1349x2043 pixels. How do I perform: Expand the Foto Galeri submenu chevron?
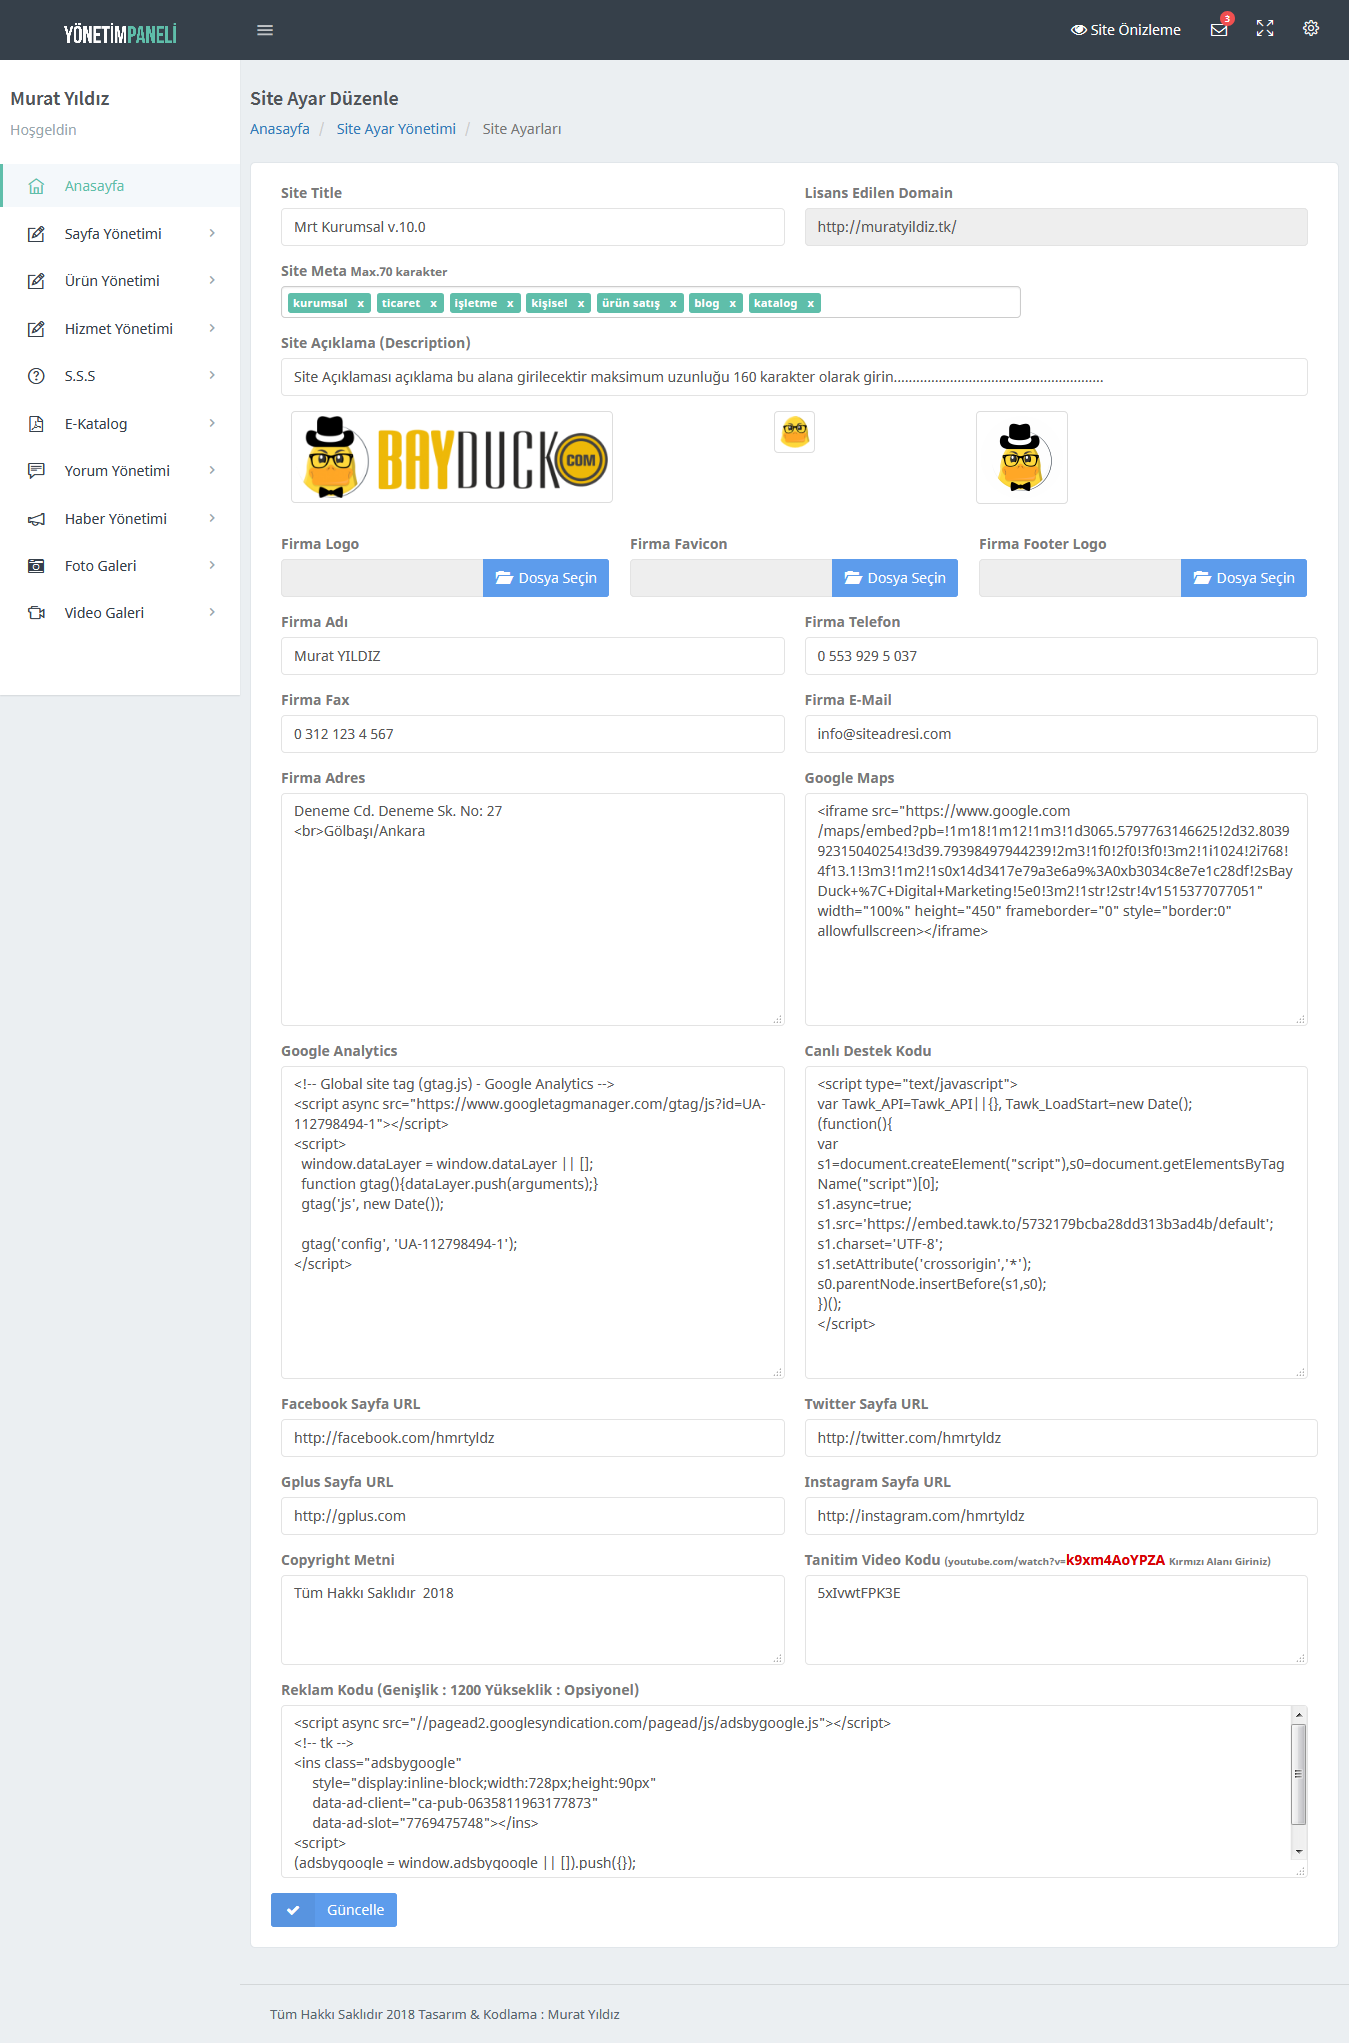(212, 565)
